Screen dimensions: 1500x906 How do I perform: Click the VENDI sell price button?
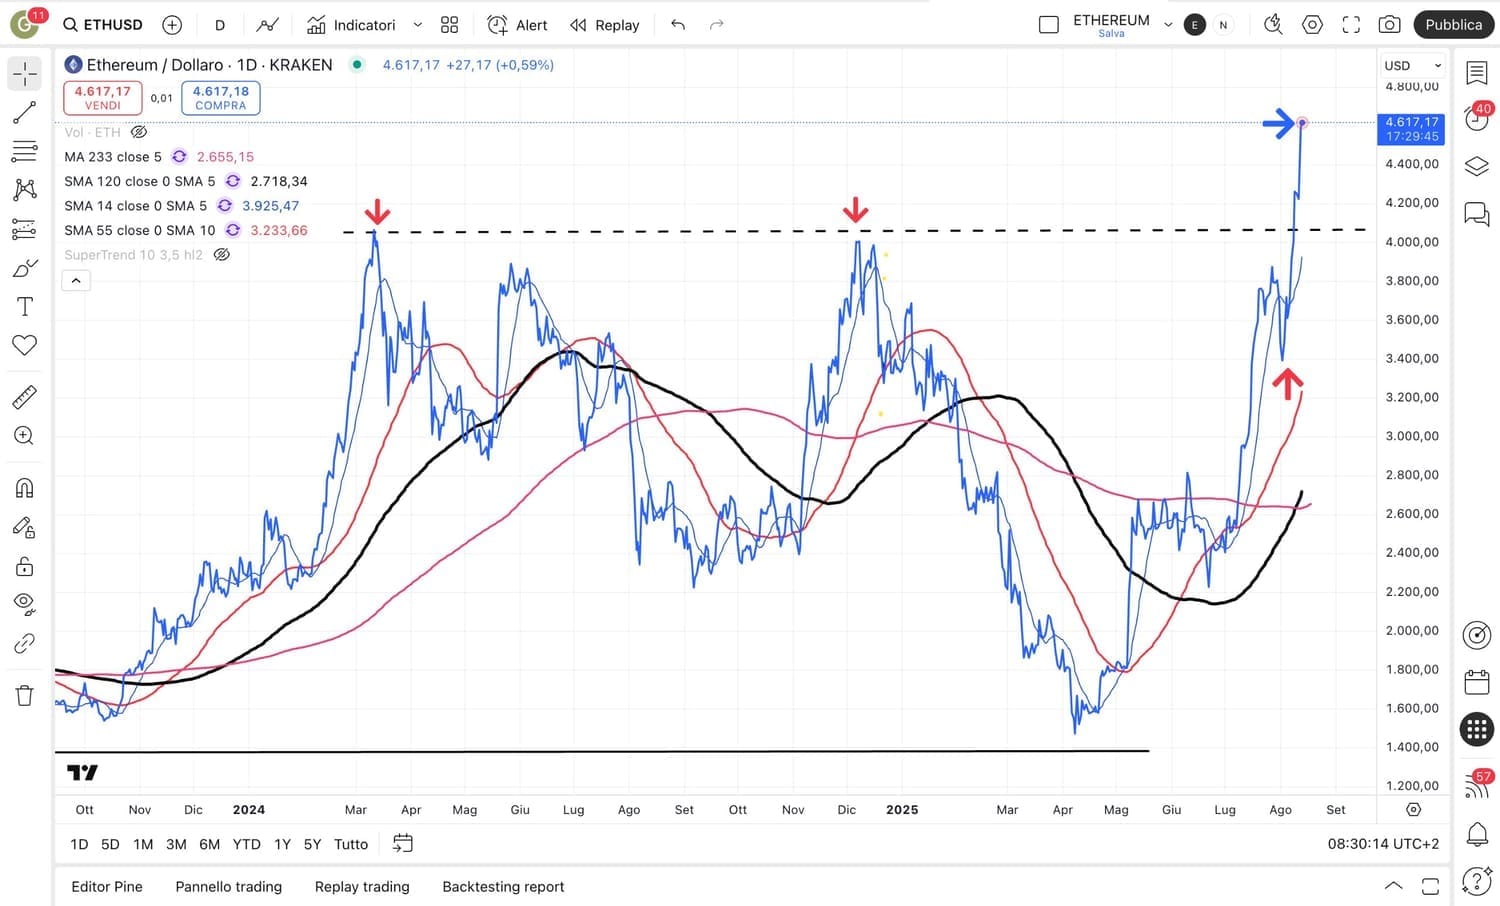pos(103,97)
